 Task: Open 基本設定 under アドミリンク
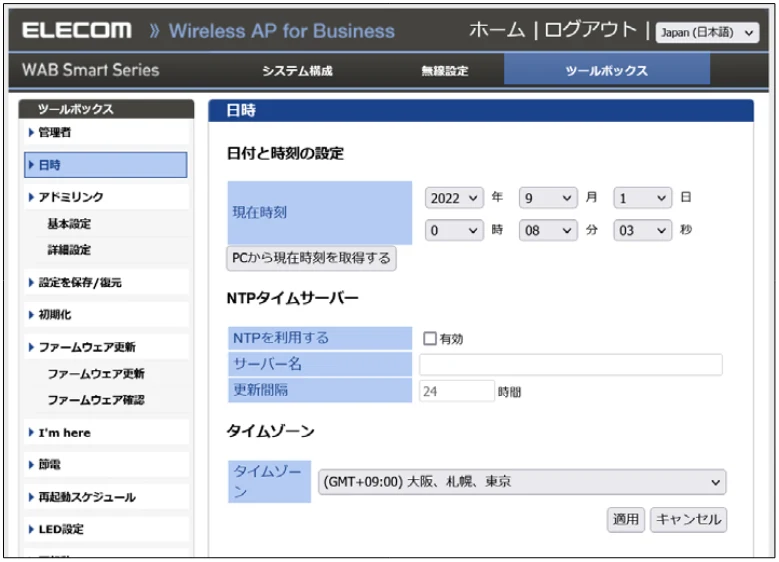[70, 224]
